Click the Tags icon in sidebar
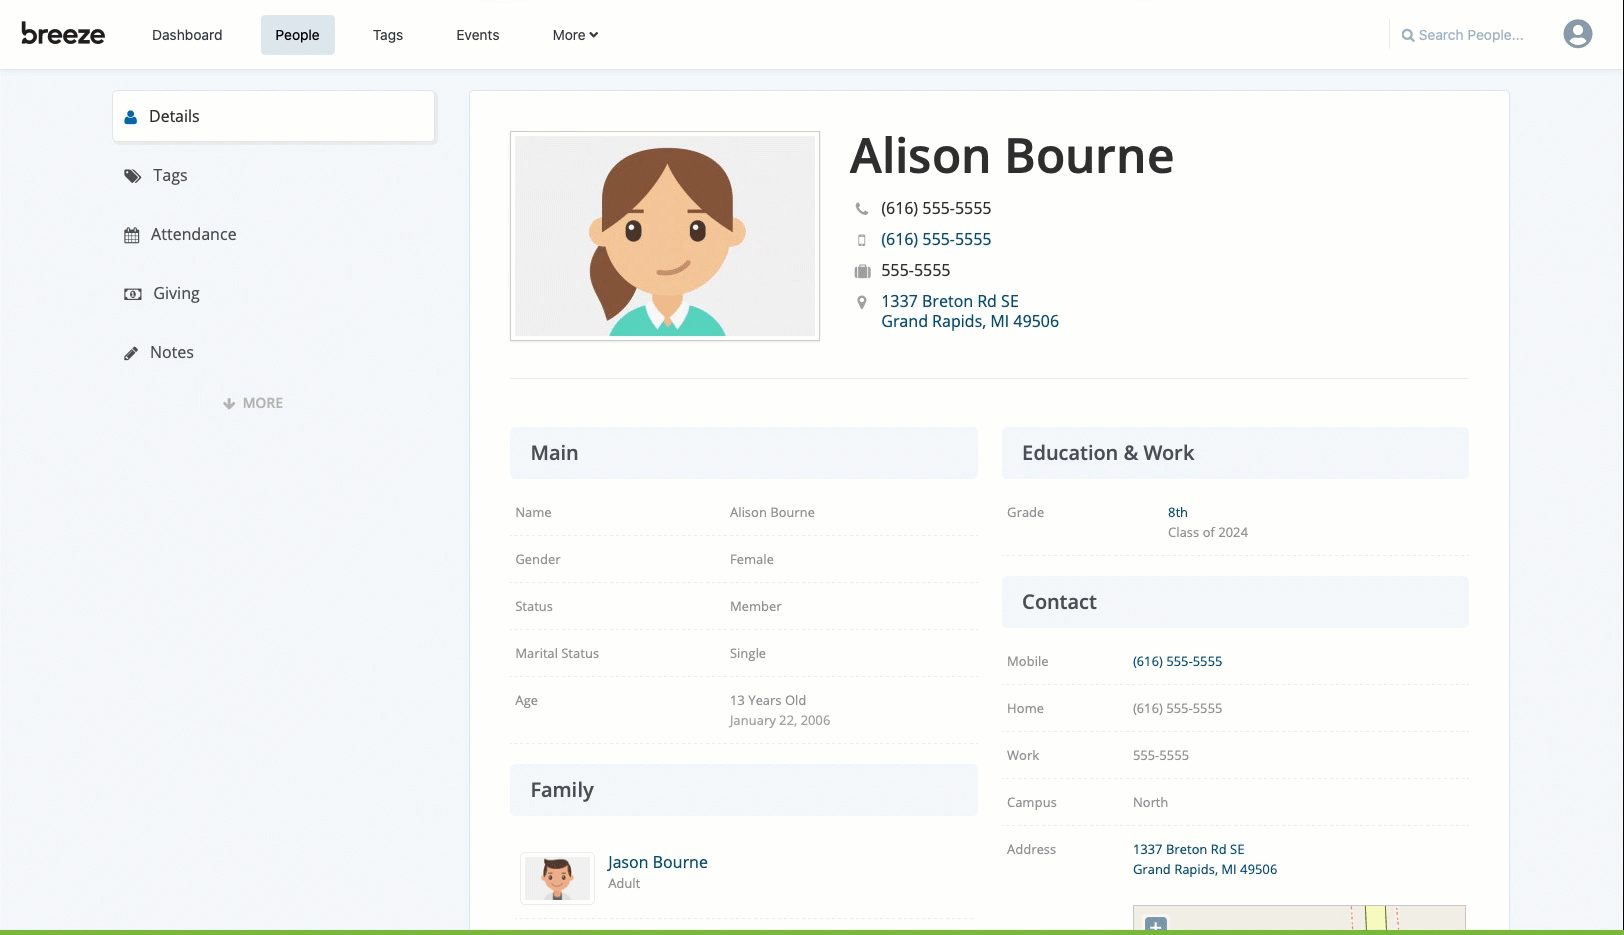 132,176
